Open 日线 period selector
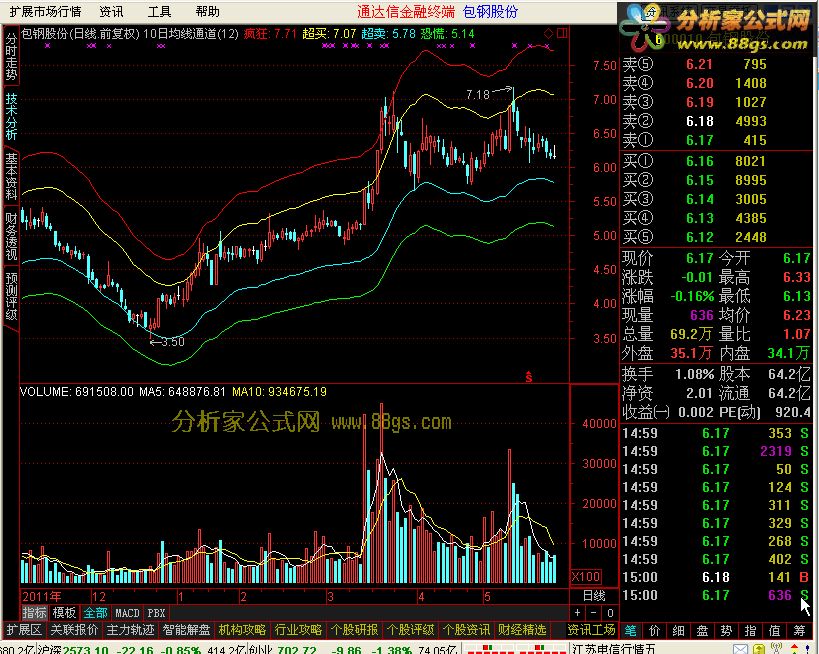This screenshot has width=819, height=654. pos(594,596)
